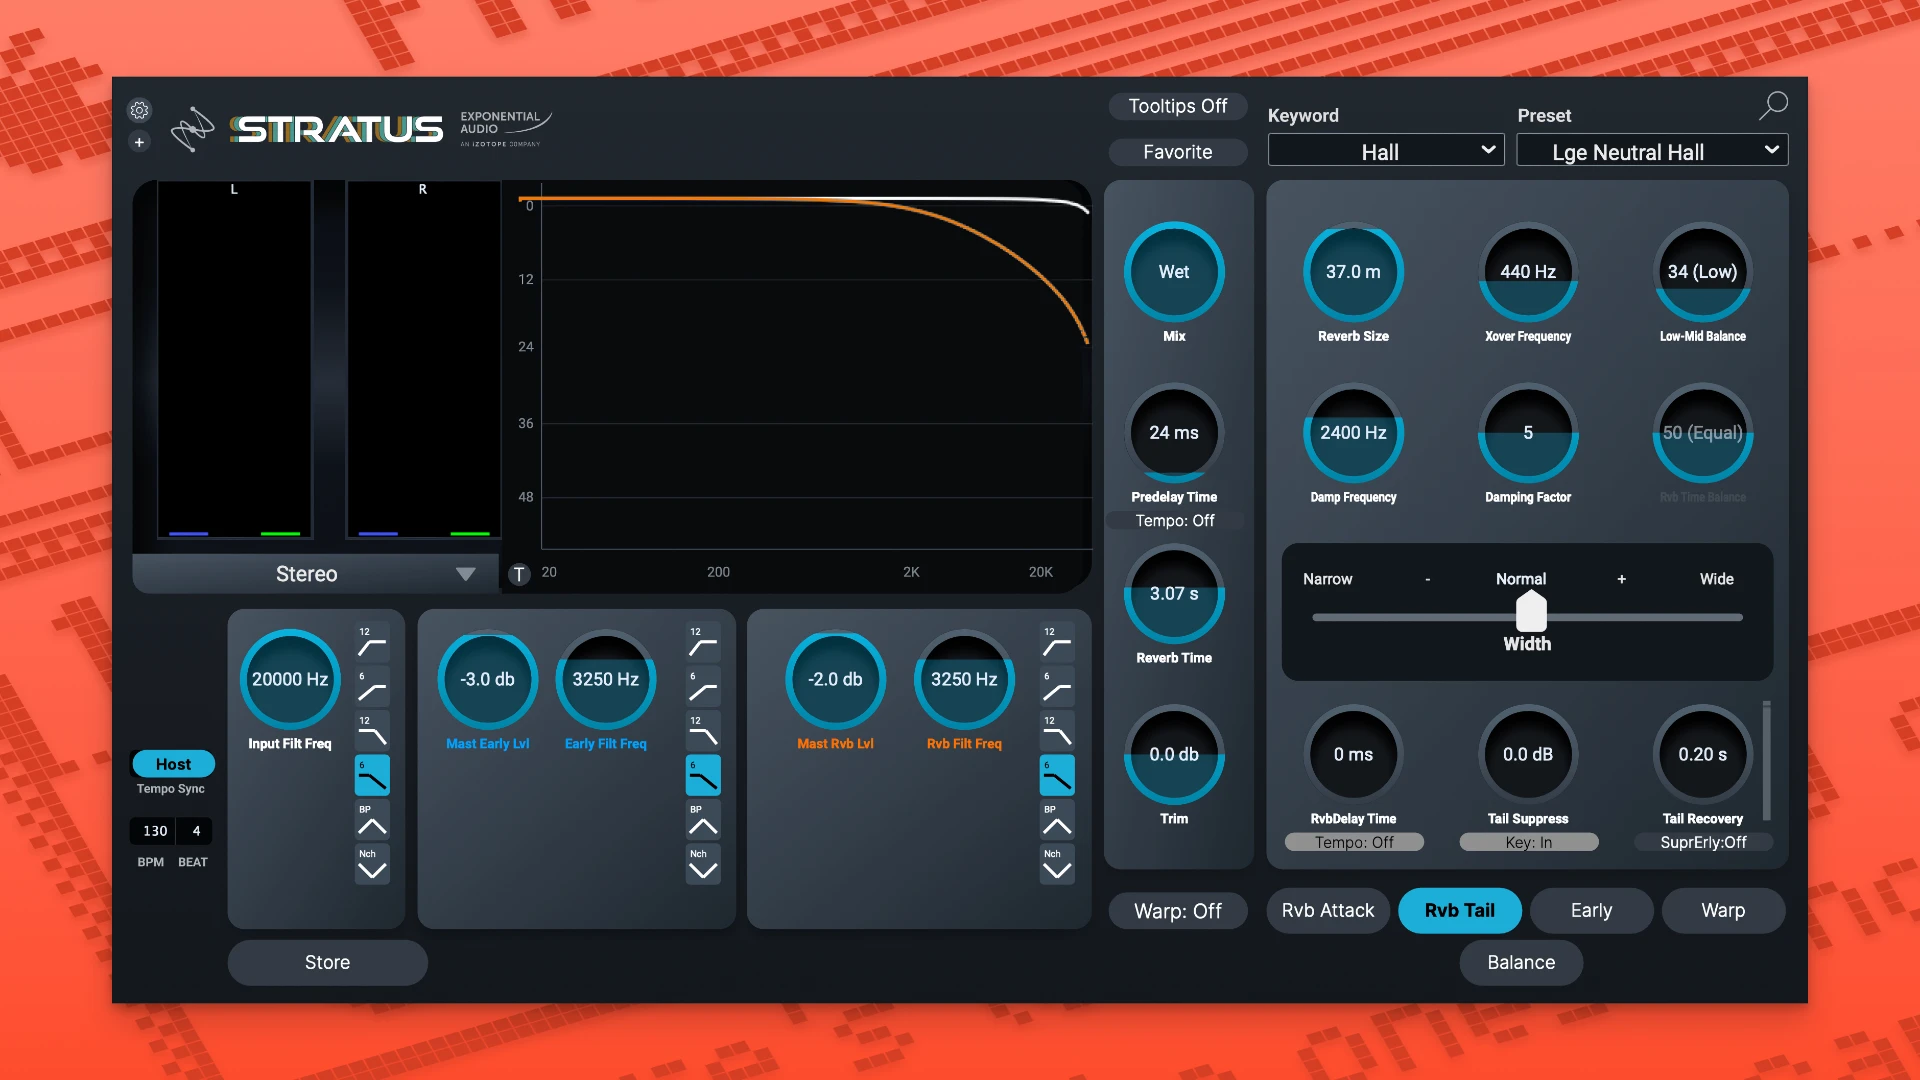
Task: Click the T icon on the frequency graph
Action: [x=519, y=574]
